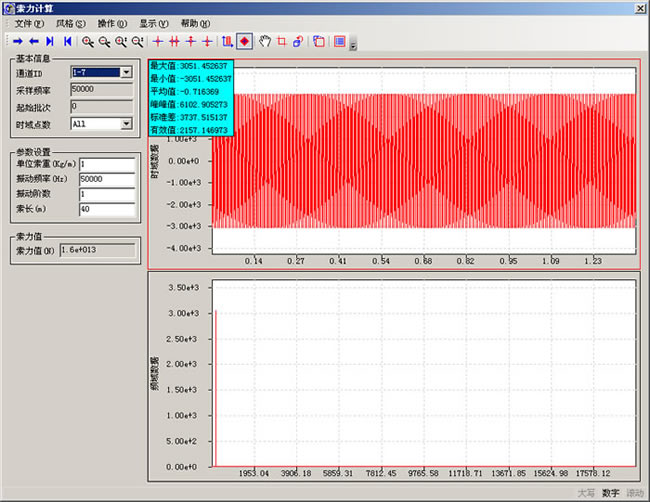The height and width of the screenshot is (502, 650).
Task: Click the blue left arrow icon
Action: coord(34,41)
